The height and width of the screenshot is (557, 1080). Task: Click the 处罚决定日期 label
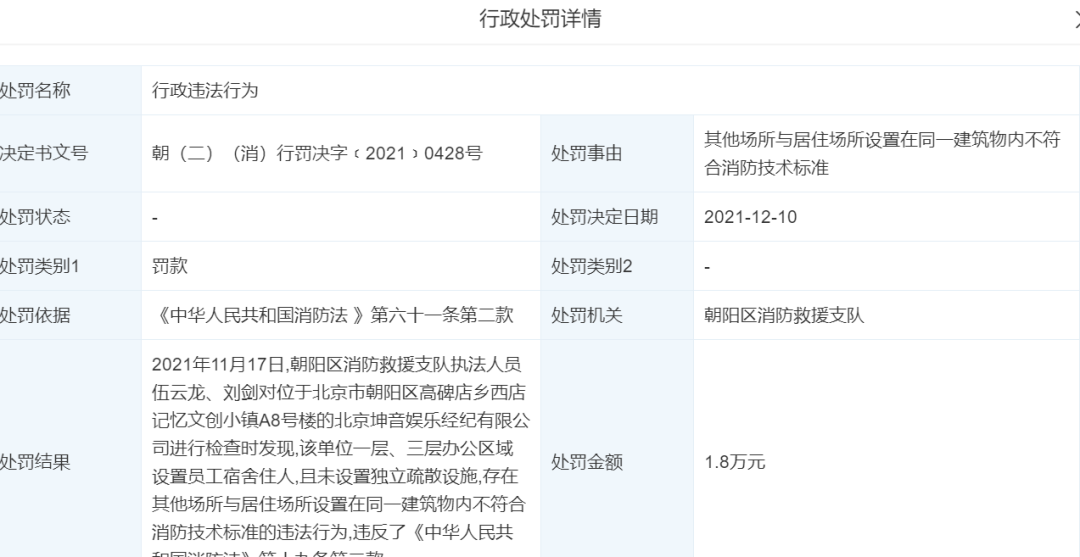pos(605,217)
